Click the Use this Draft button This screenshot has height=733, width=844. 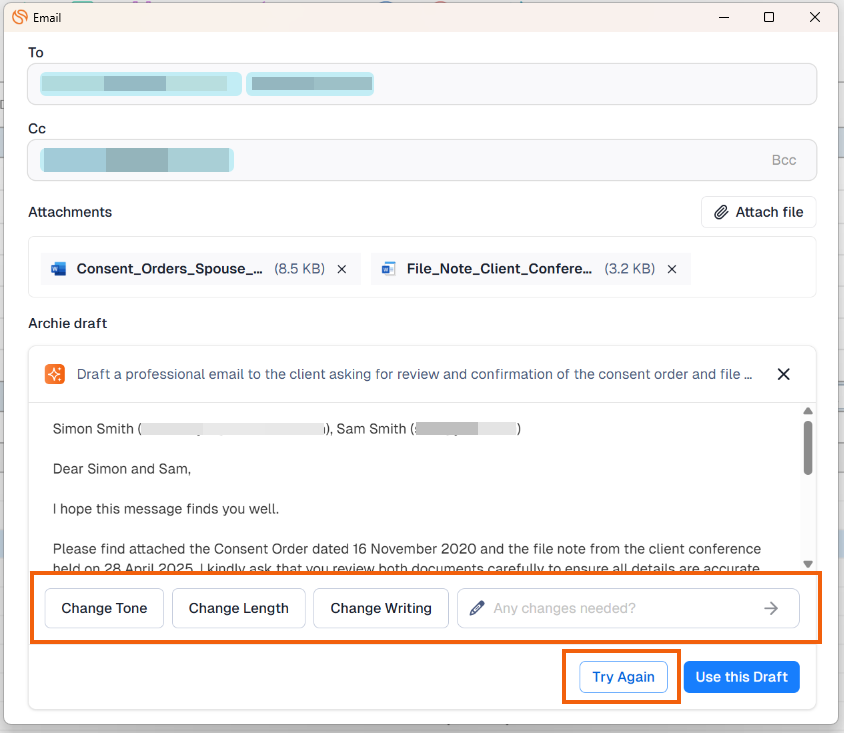[x=741, y=677]
